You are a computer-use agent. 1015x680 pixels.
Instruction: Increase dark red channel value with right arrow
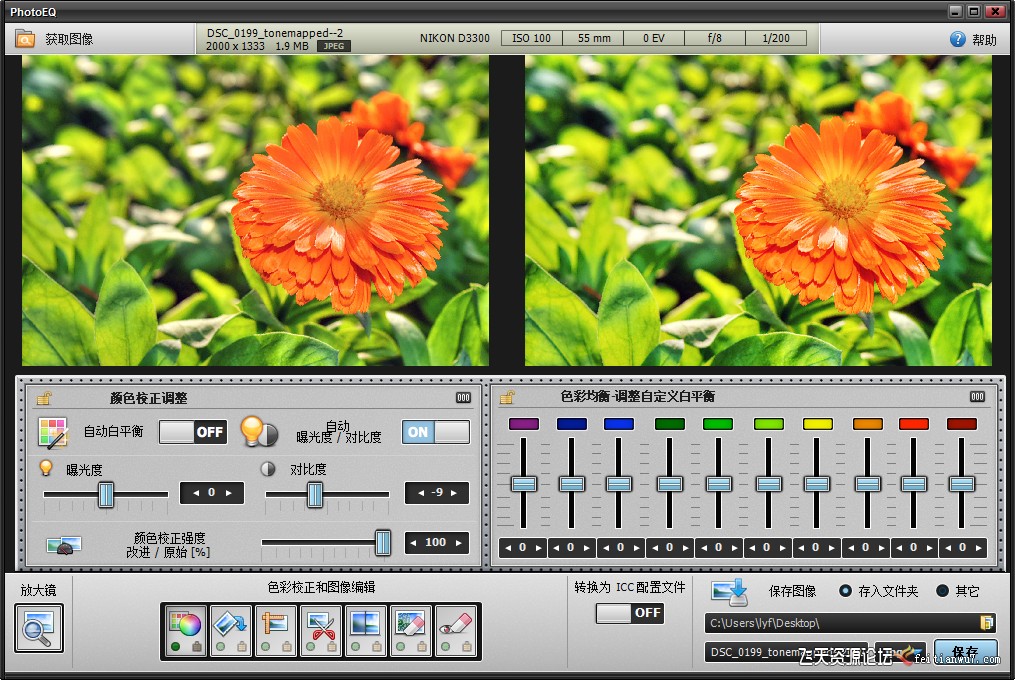tap(979, 548)
